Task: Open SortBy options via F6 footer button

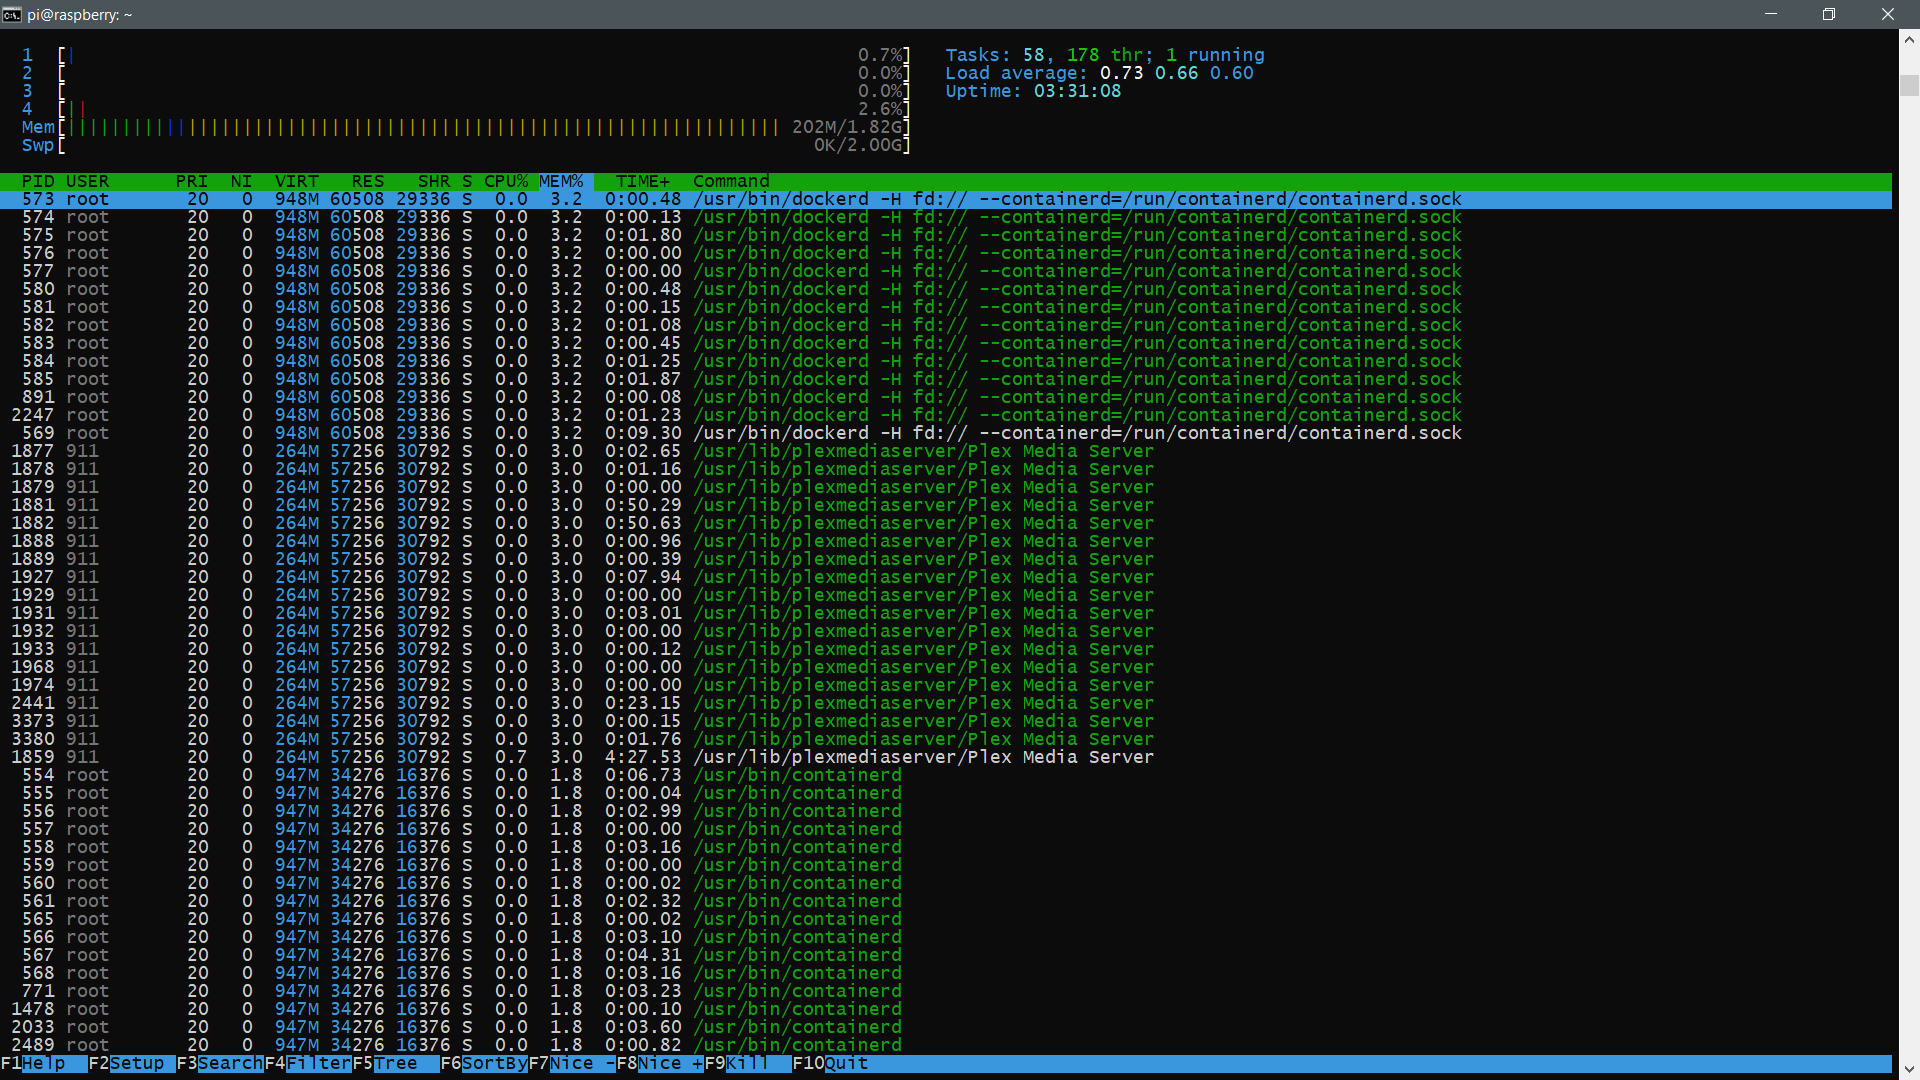Action: 484,1063
